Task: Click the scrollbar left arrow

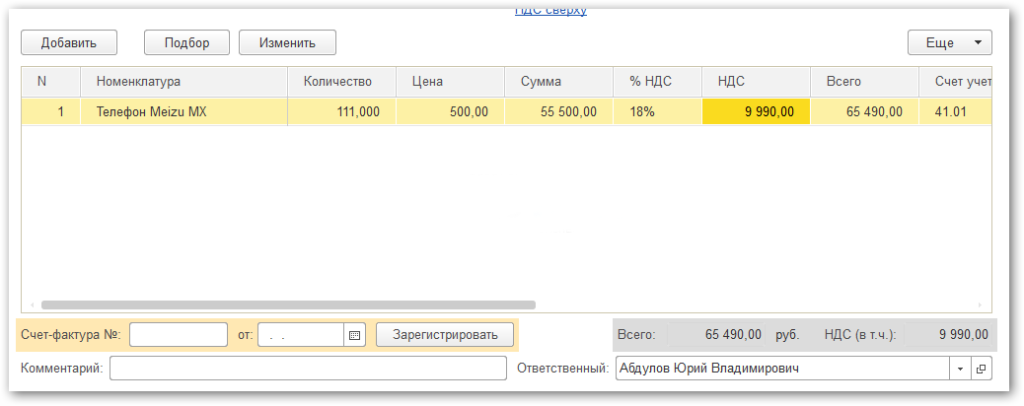Action: click(31, 305)
